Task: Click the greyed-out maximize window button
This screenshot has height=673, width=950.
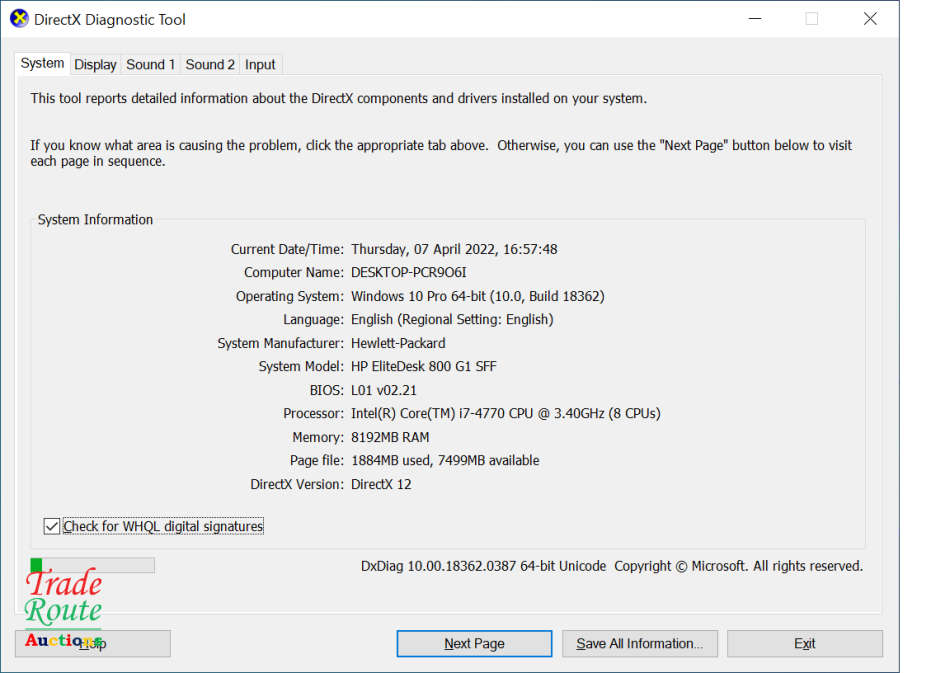Action: [811, 19]
